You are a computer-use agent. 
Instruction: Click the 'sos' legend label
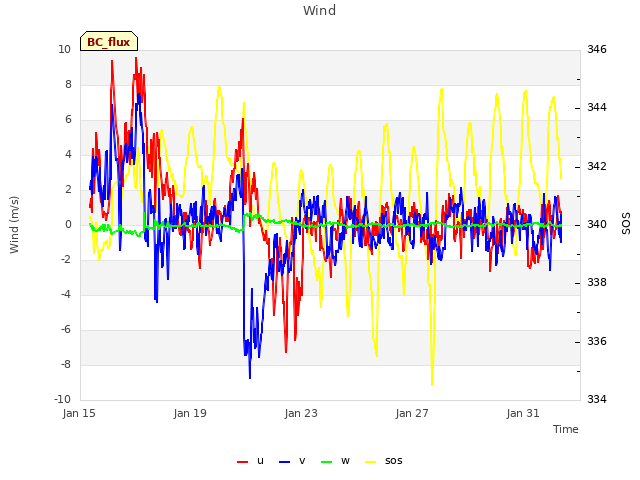click(393, 461)
